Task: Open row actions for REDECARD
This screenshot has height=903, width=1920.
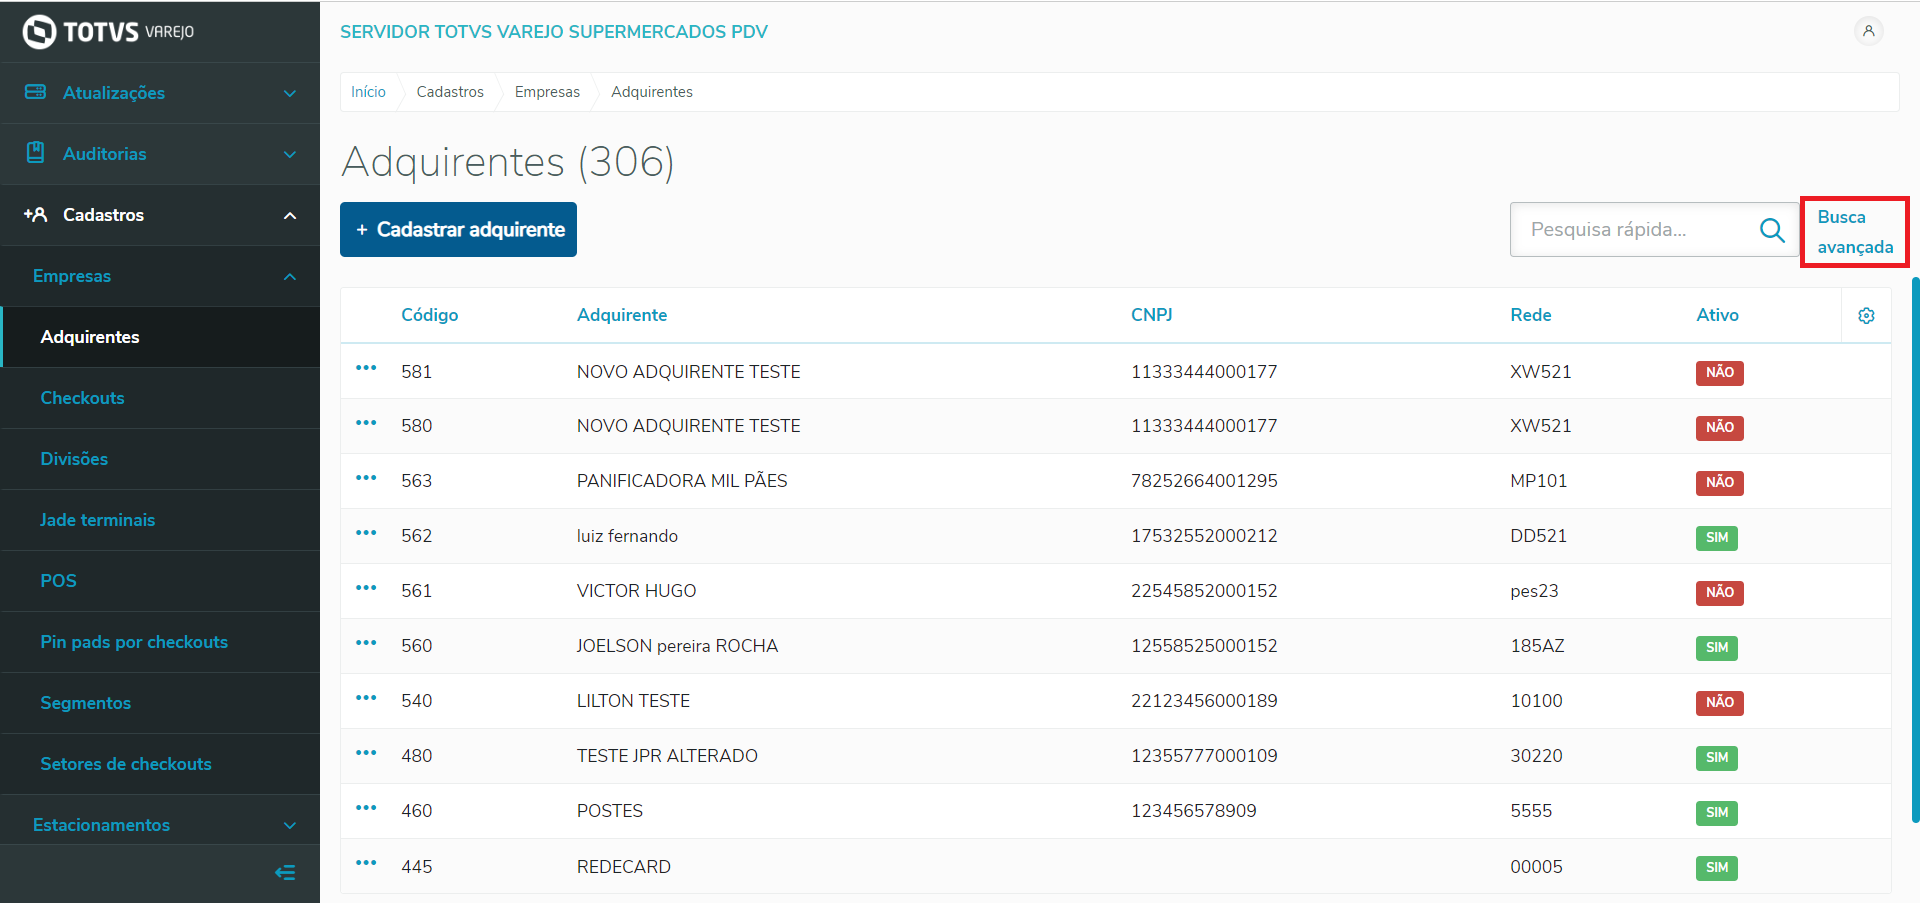Action: (x=366, y=863)
